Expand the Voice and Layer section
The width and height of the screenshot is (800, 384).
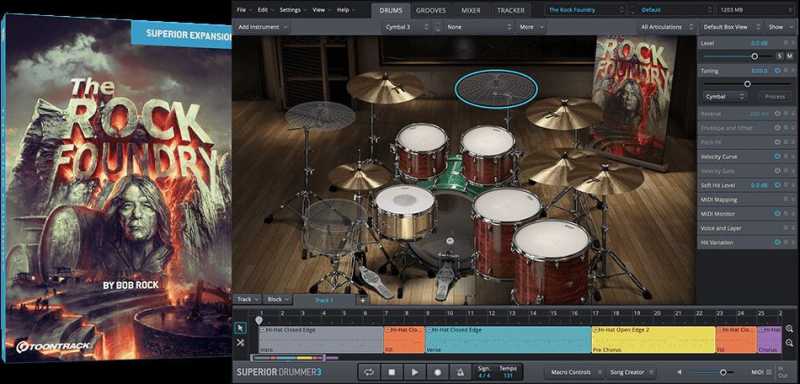(746, 228)
